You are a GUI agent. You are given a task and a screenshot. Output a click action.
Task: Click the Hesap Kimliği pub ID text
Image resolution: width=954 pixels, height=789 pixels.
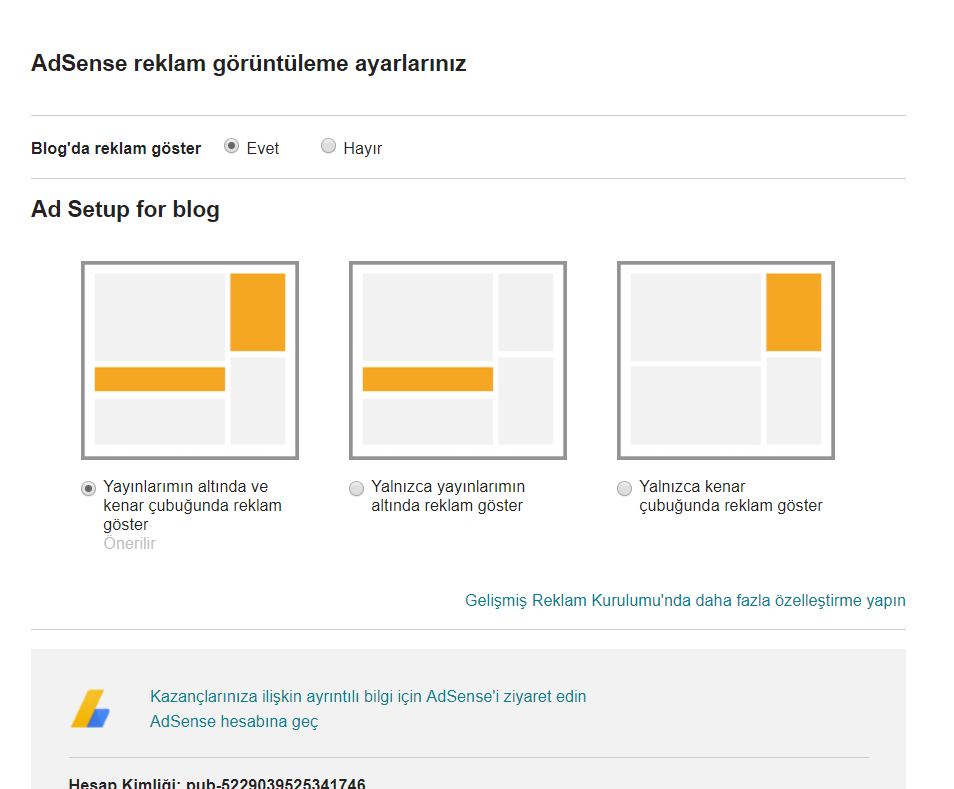click(x=217, y=783)
